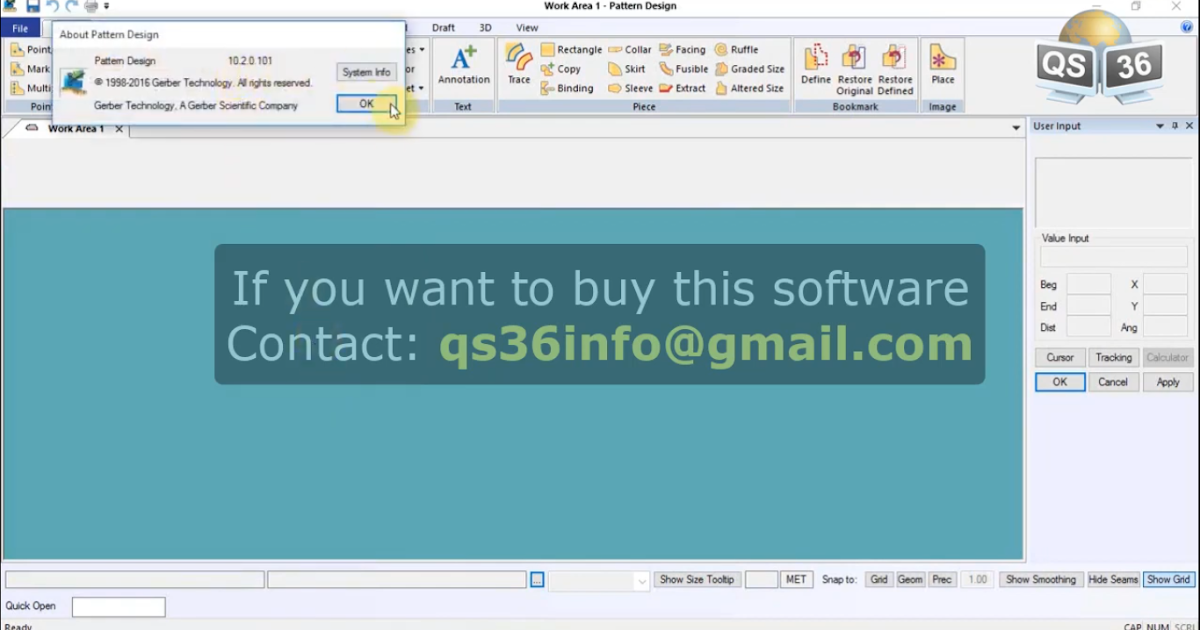
Task: Toggle the Show Smoothing button
Action: (1041, 580)
